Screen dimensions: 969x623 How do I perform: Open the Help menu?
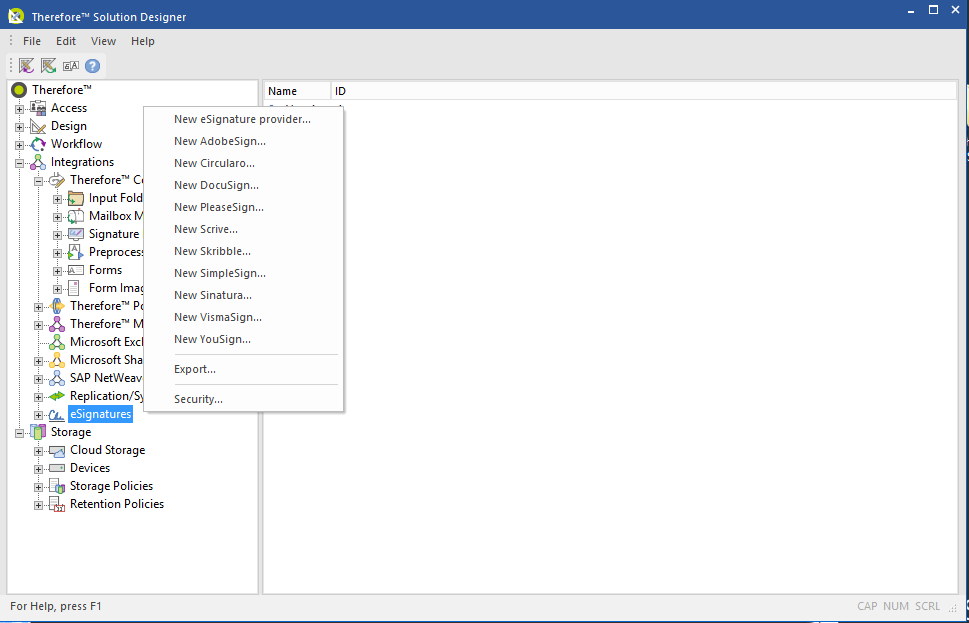pos(143,41)
